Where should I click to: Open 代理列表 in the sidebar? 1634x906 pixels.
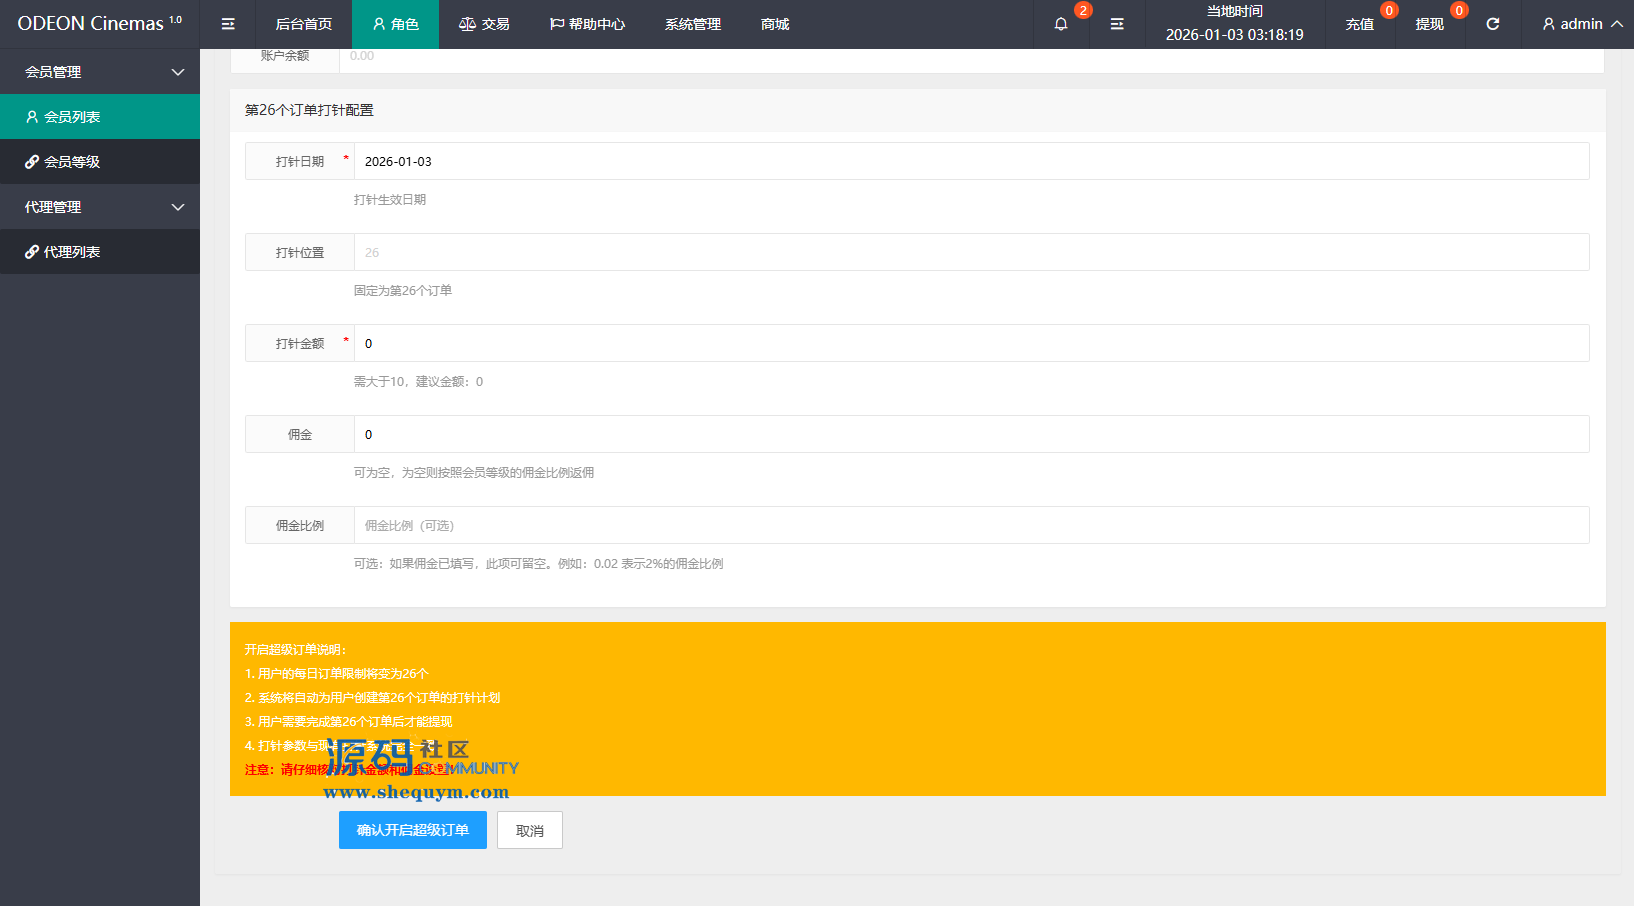click(x=71, y=252)
